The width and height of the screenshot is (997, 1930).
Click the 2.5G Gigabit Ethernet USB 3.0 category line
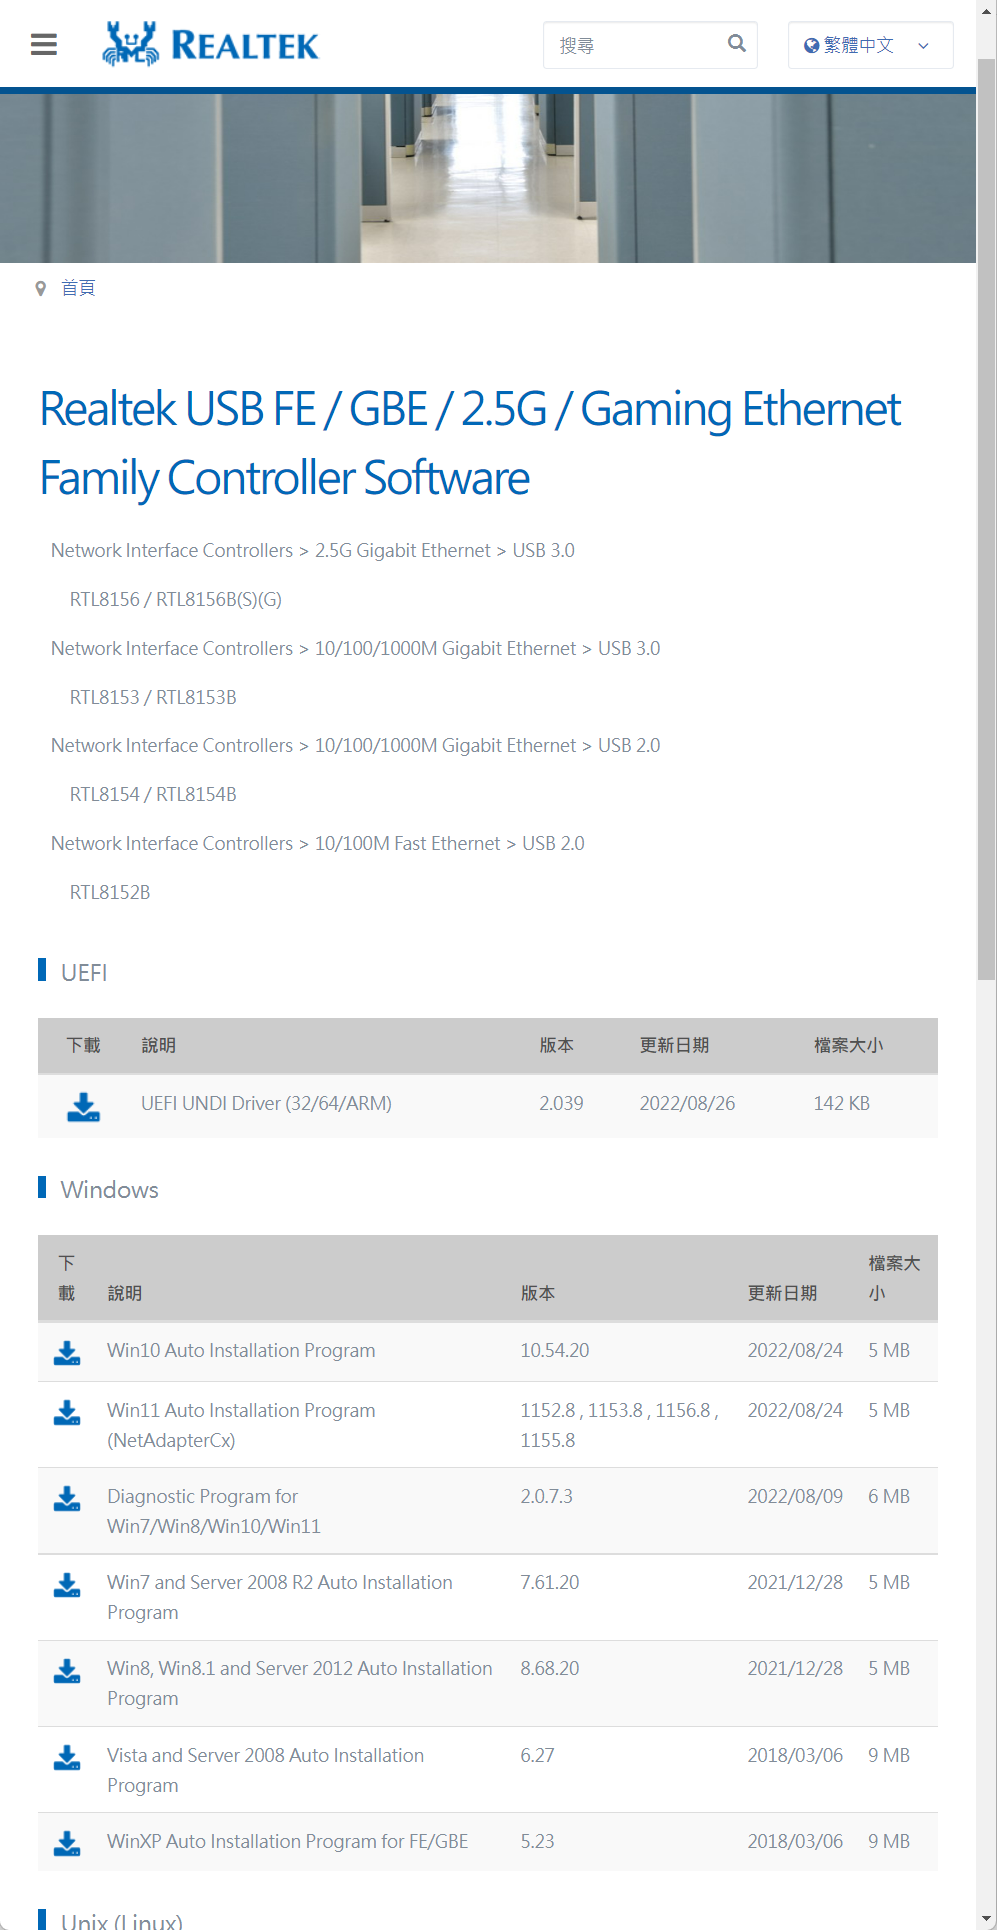tap(313, 550)
